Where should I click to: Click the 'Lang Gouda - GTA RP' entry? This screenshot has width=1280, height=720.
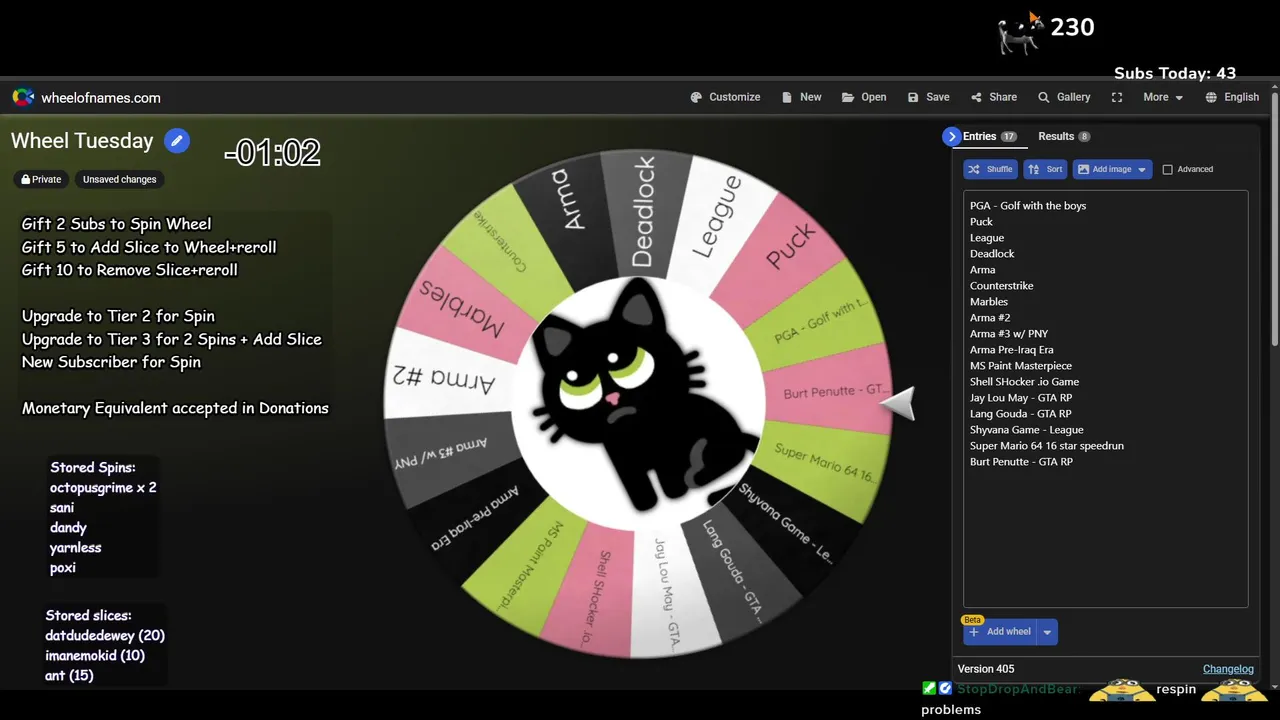pos(1020,414)
